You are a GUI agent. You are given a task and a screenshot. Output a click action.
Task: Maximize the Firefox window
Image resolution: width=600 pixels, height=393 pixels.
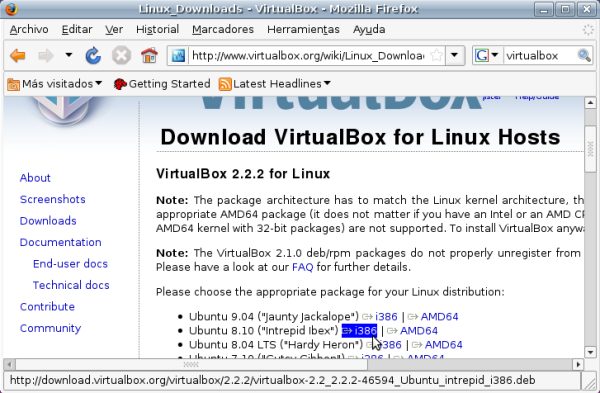(x=565, y=9)
